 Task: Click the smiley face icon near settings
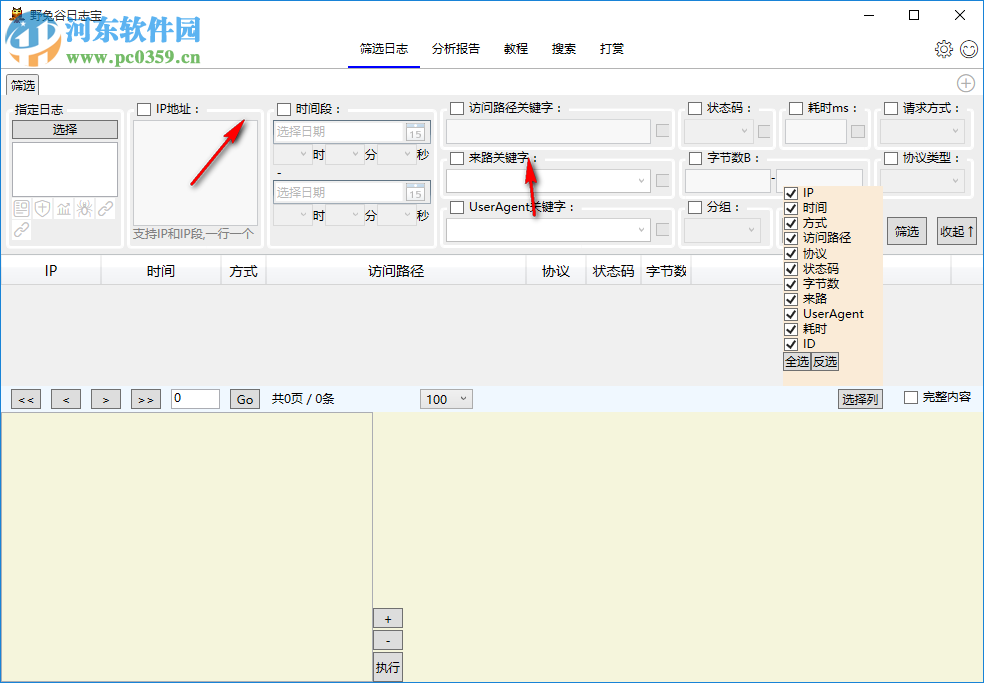[x=967, y=48]
